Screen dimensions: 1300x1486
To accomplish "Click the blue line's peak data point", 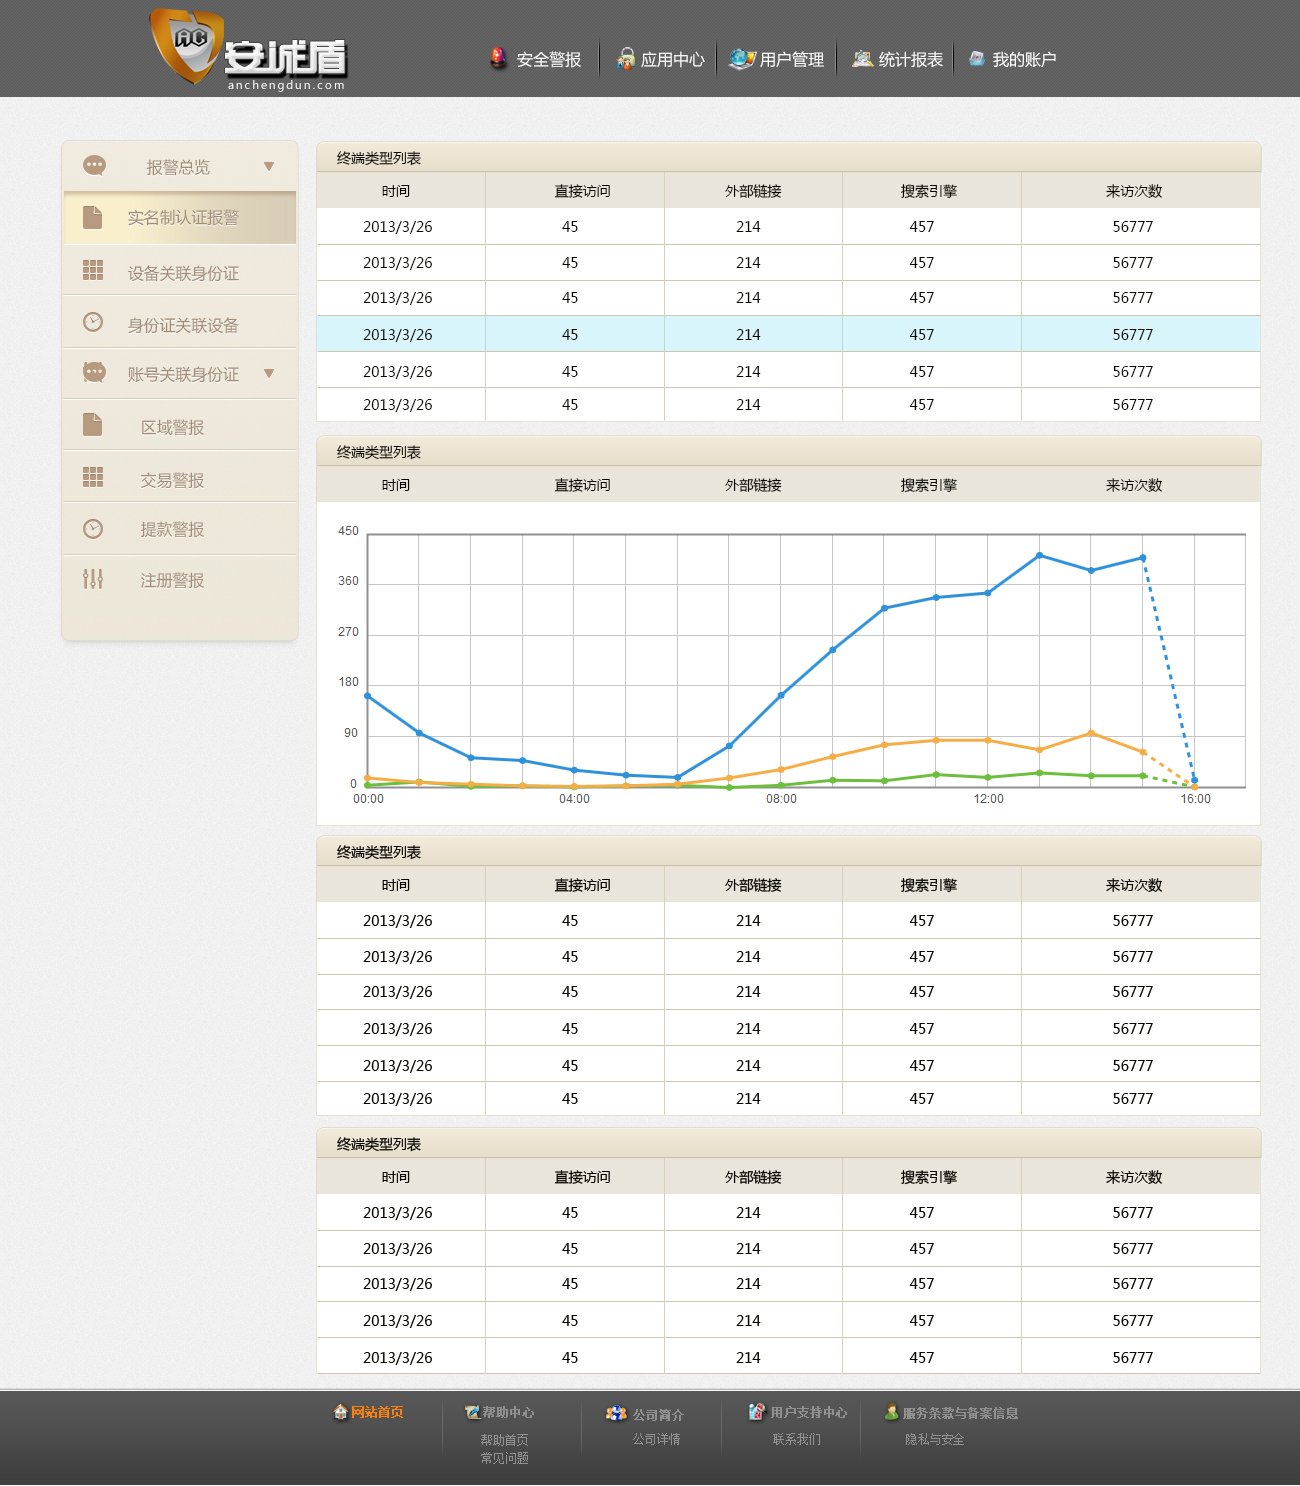I will pos(1040,555).
